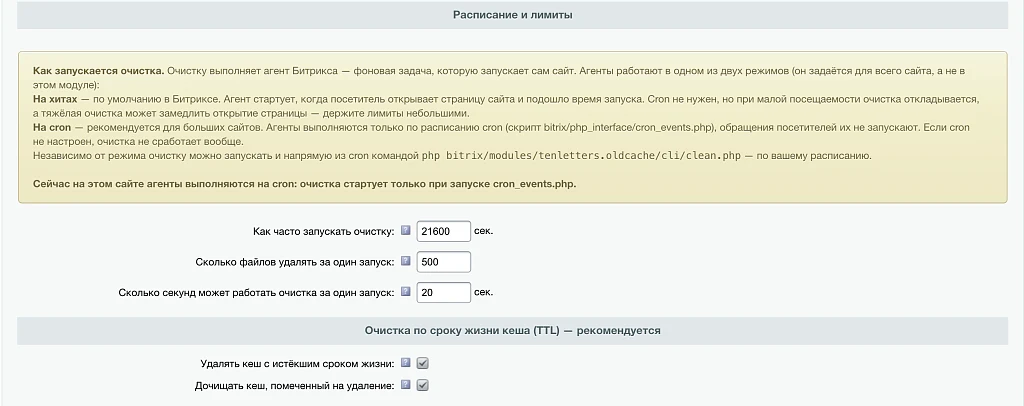Toggle 'Удалять кеш с истёкшим сроком жизни' checkbox
Viewport: 1024px width, 406px height.
[x=423, y=364]
